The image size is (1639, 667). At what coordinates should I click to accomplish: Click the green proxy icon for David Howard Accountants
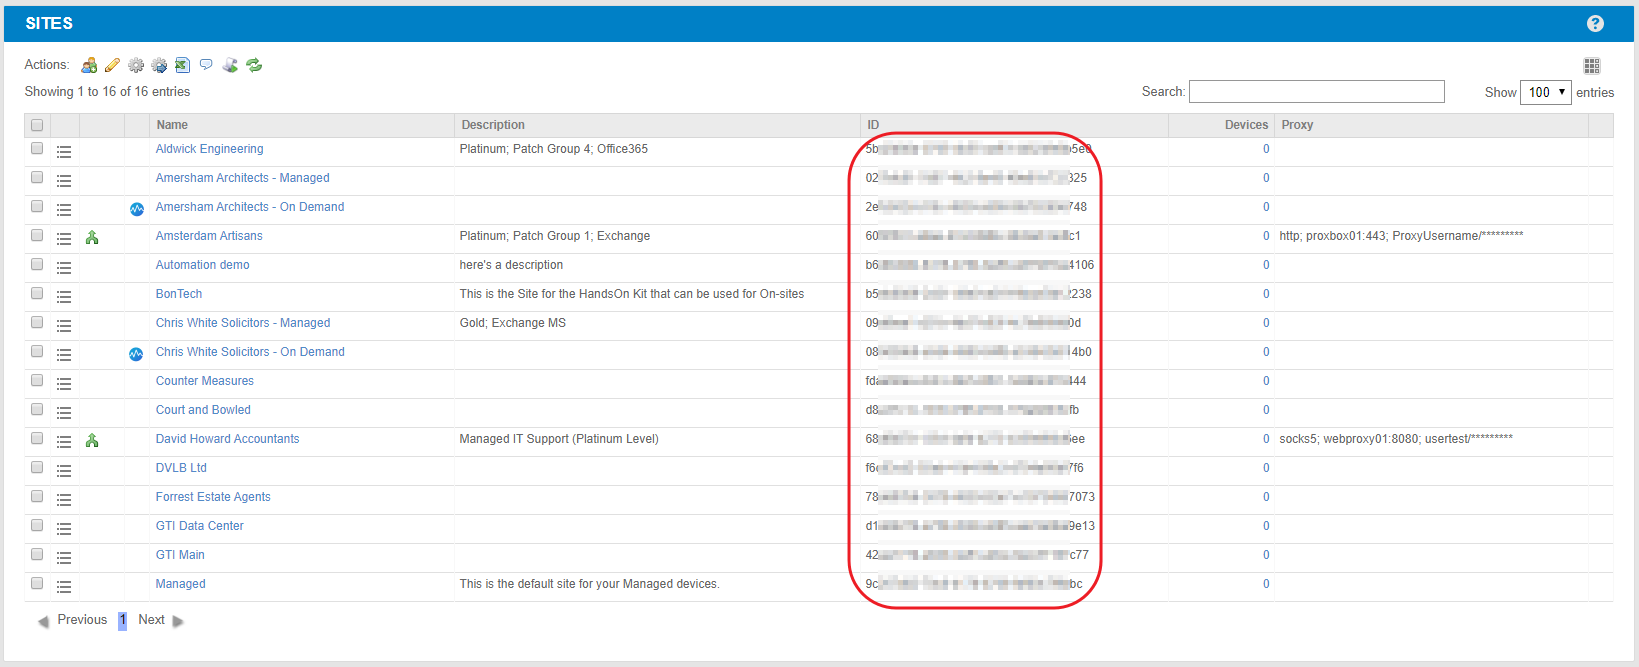click(92, 441)
